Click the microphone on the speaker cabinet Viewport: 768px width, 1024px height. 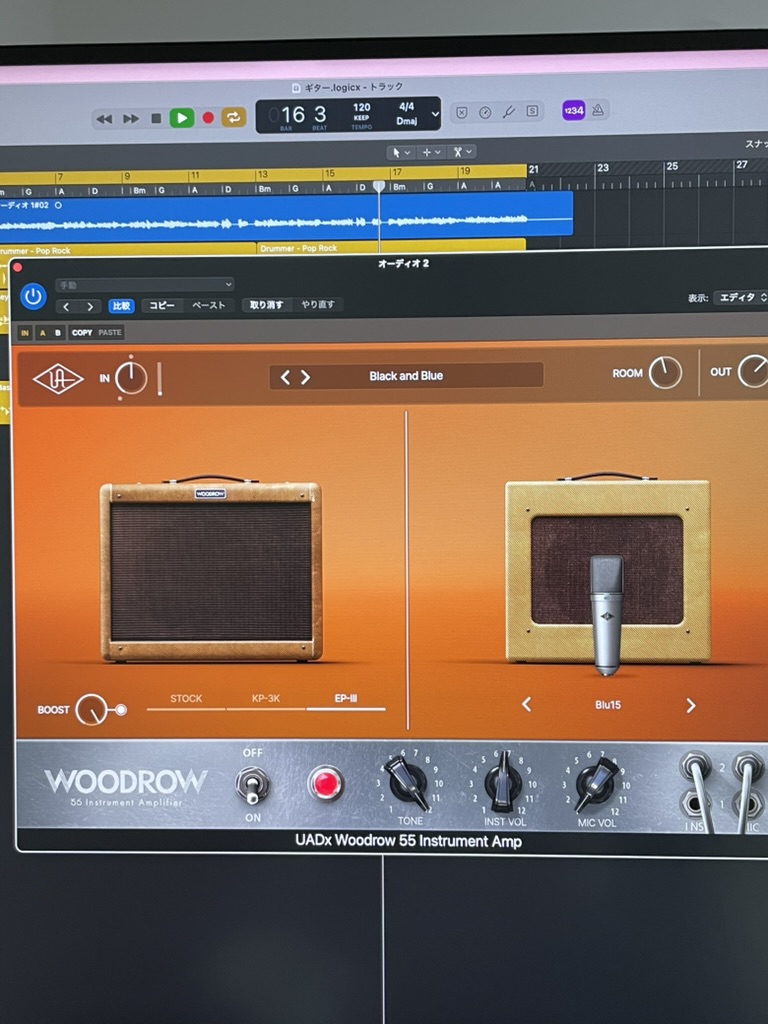(607, 614)
